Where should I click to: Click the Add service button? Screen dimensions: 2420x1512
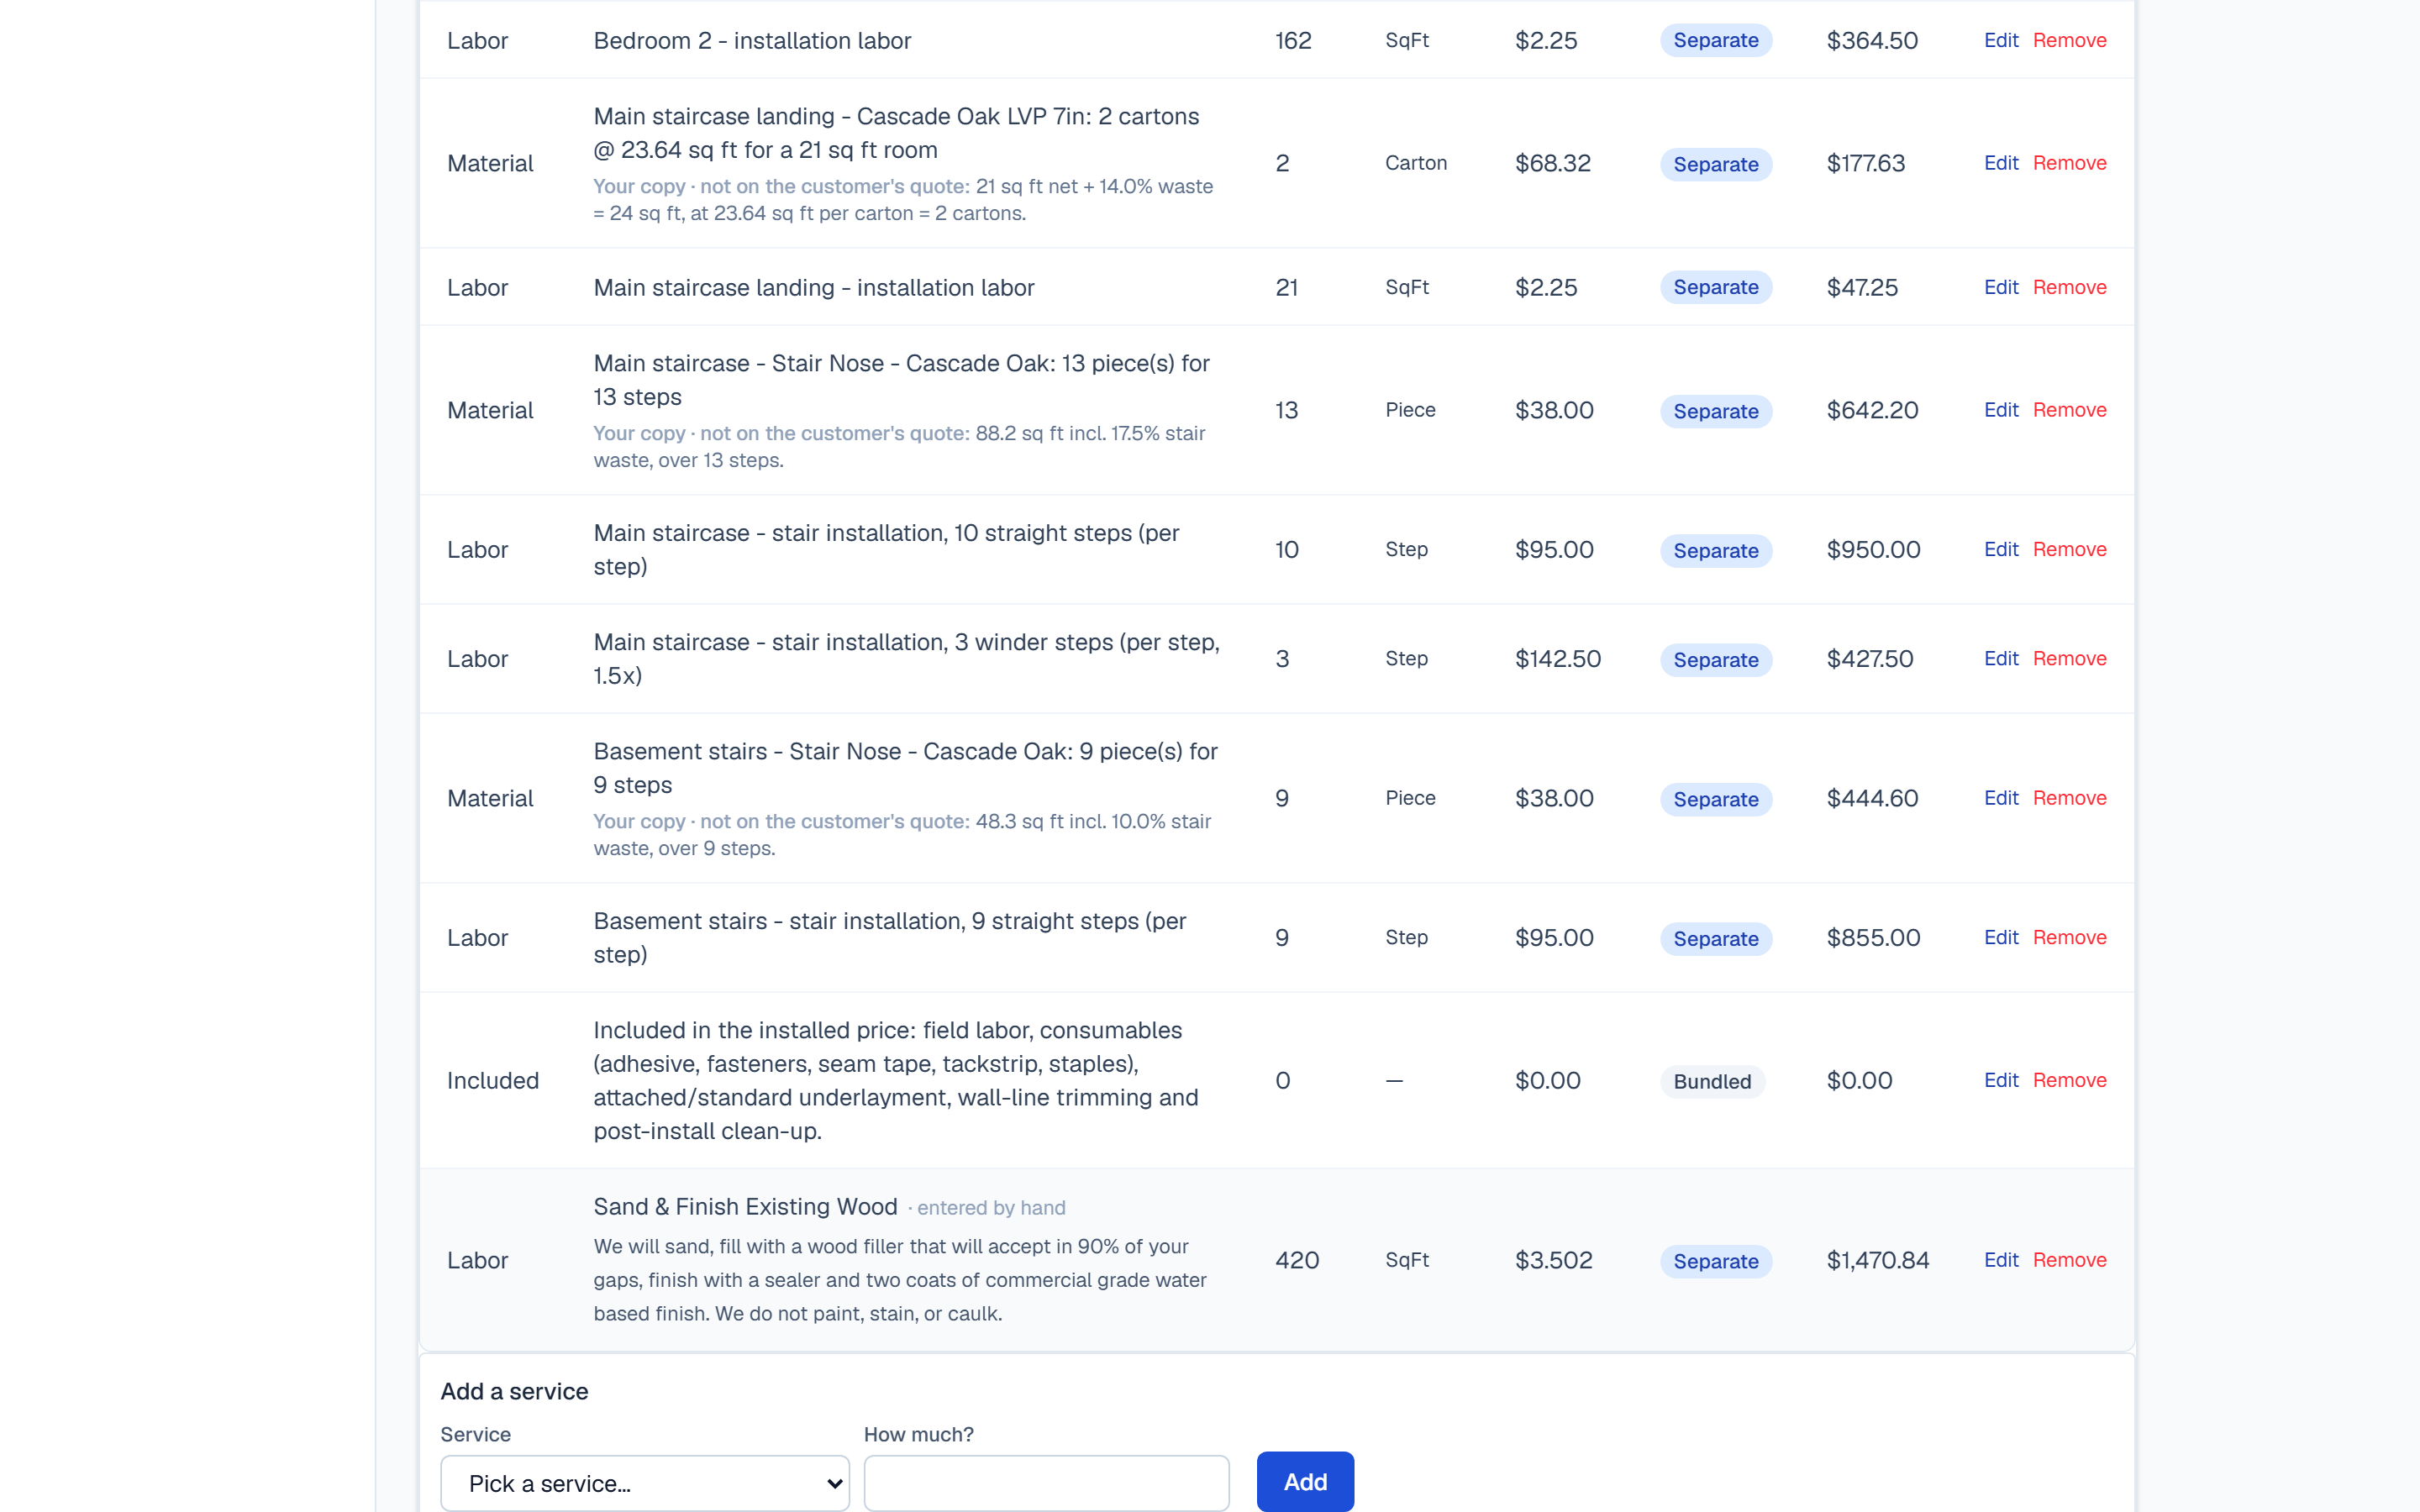tap(1305, 1482)
